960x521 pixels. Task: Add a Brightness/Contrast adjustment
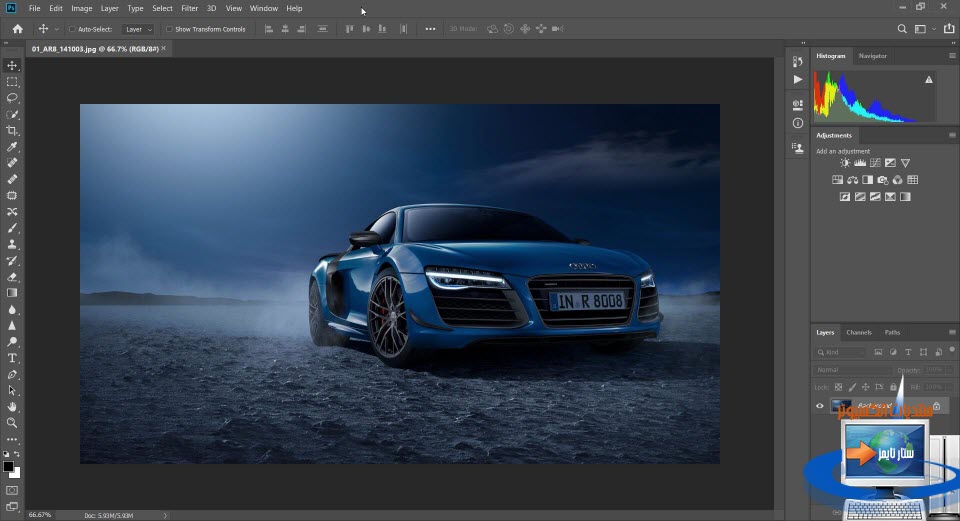pyautogui.click(x=845, y=163)
